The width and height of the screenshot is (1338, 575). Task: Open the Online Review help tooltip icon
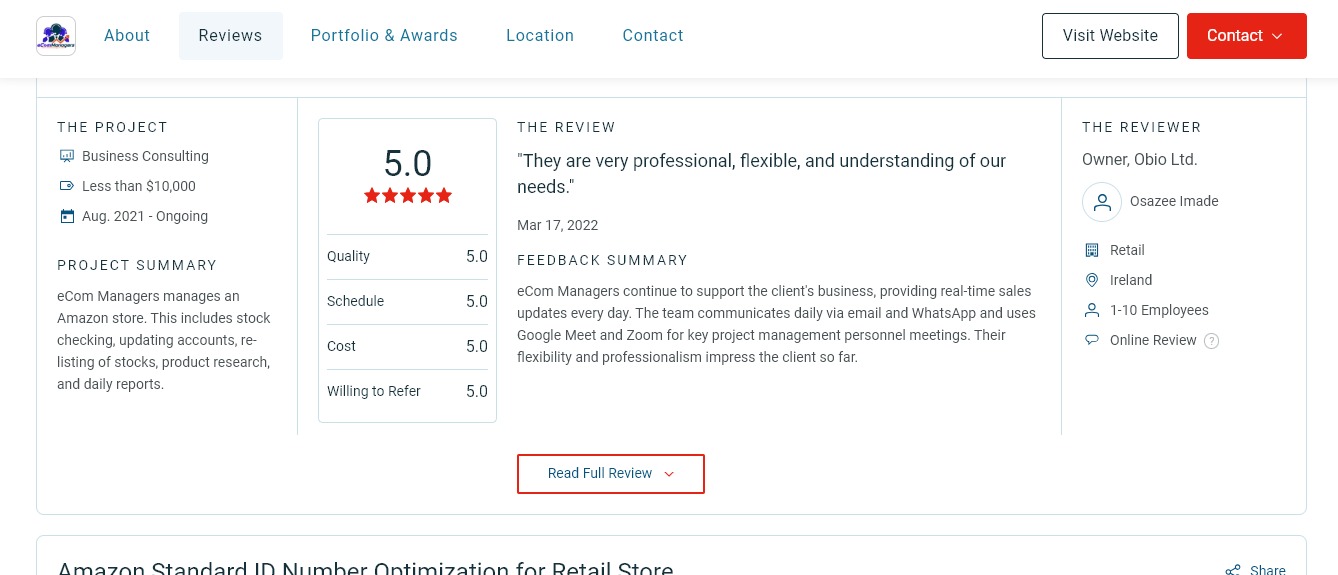coord(1211,341)
